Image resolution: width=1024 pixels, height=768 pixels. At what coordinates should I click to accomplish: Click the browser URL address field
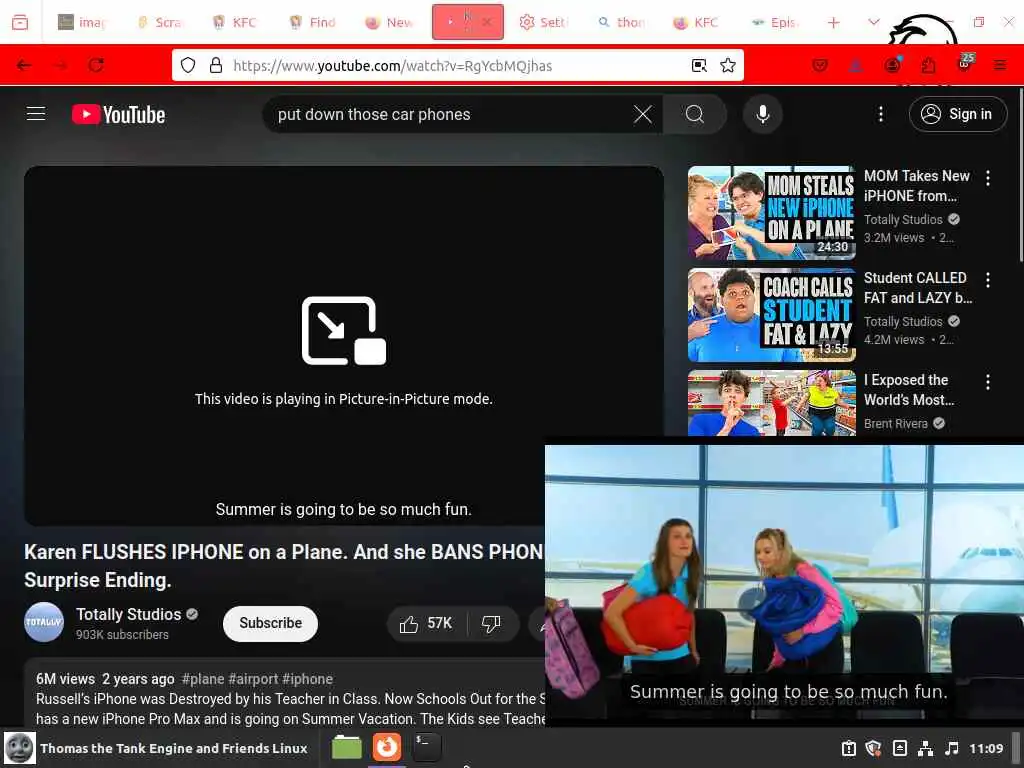457,65
